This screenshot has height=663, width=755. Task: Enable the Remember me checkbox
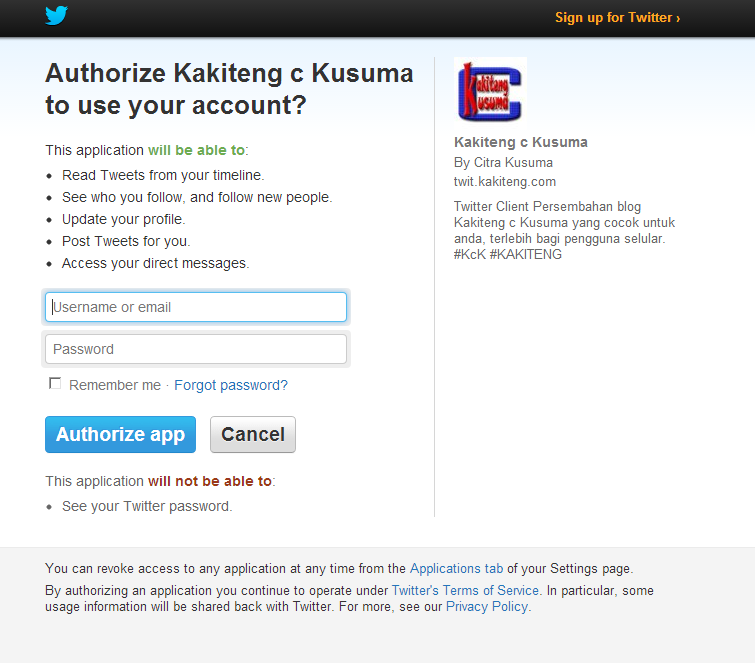55,384
